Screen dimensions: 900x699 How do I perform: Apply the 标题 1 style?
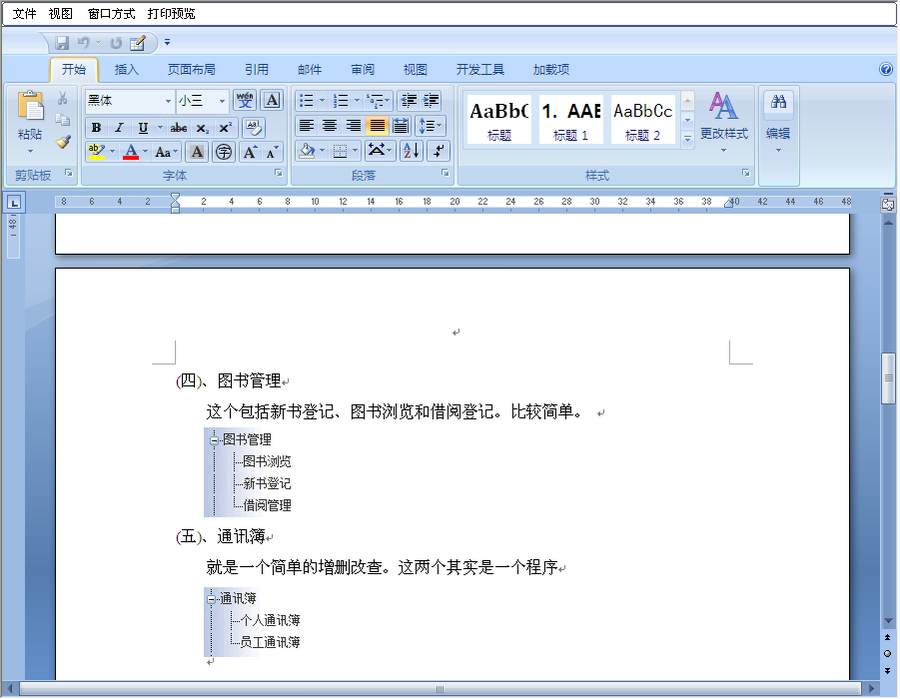tap(571, 119)
